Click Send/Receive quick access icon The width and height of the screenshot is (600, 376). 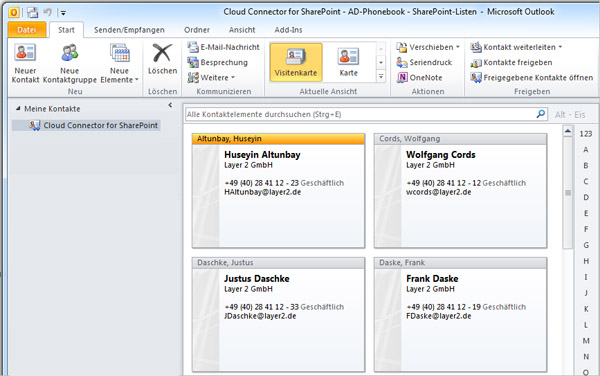tap(33, 13)
